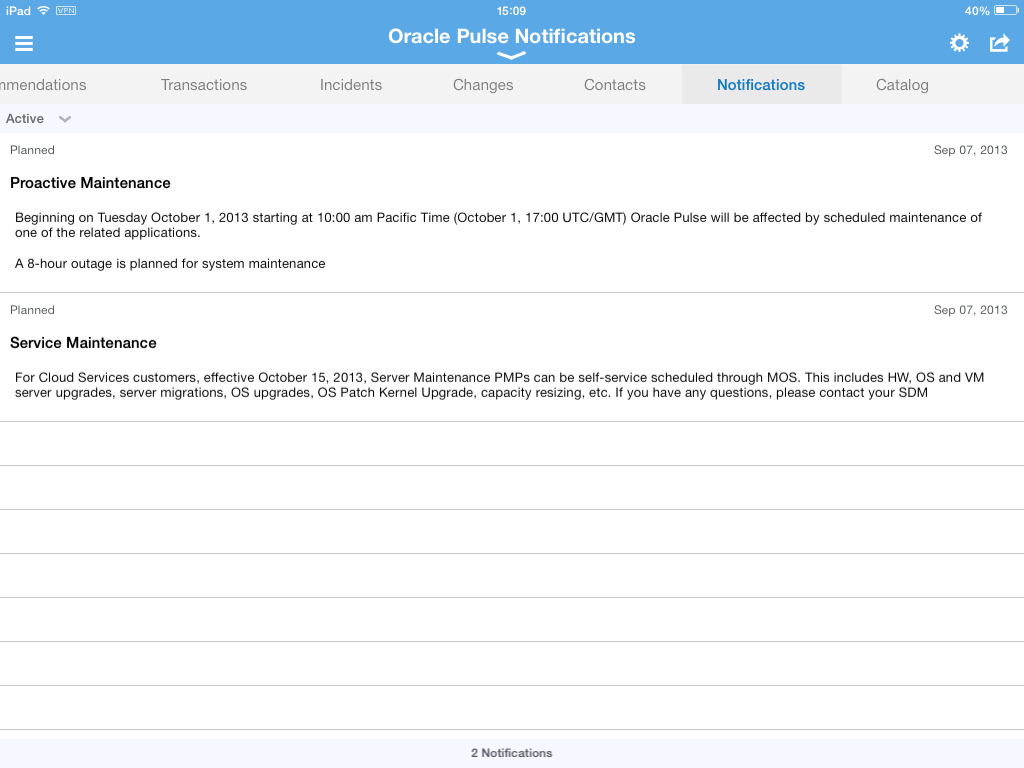Tap the 15:09 clock in status bar

point(511,11)
